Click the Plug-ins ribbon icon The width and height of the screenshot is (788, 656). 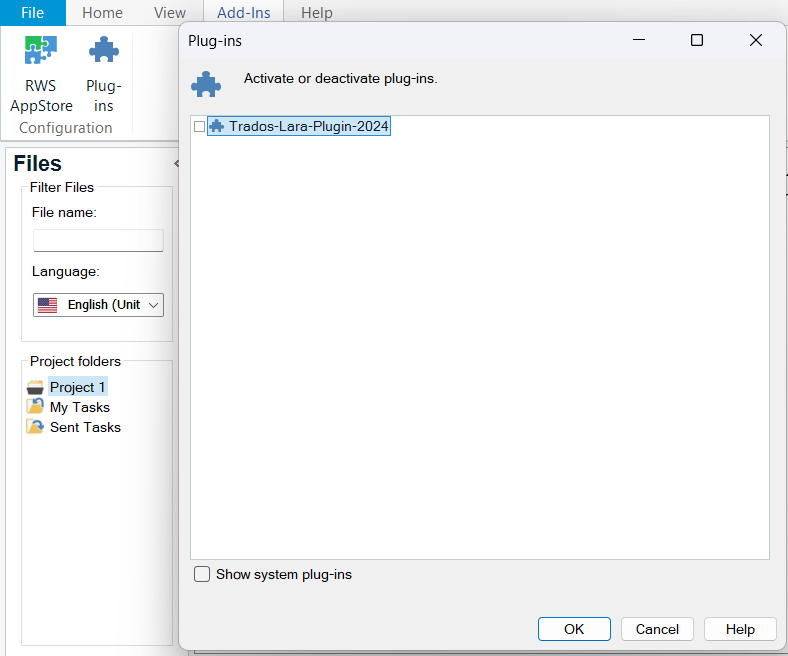[103, 51]
